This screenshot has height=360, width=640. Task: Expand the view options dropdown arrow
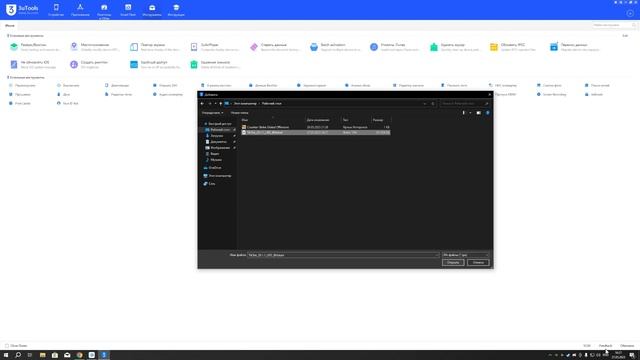[x=470, y=113]
